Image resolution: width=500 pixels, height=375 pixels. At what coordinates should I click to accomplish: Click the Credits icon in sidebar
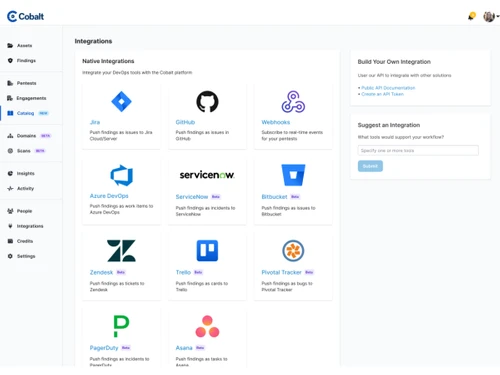[x=10, y=241]
